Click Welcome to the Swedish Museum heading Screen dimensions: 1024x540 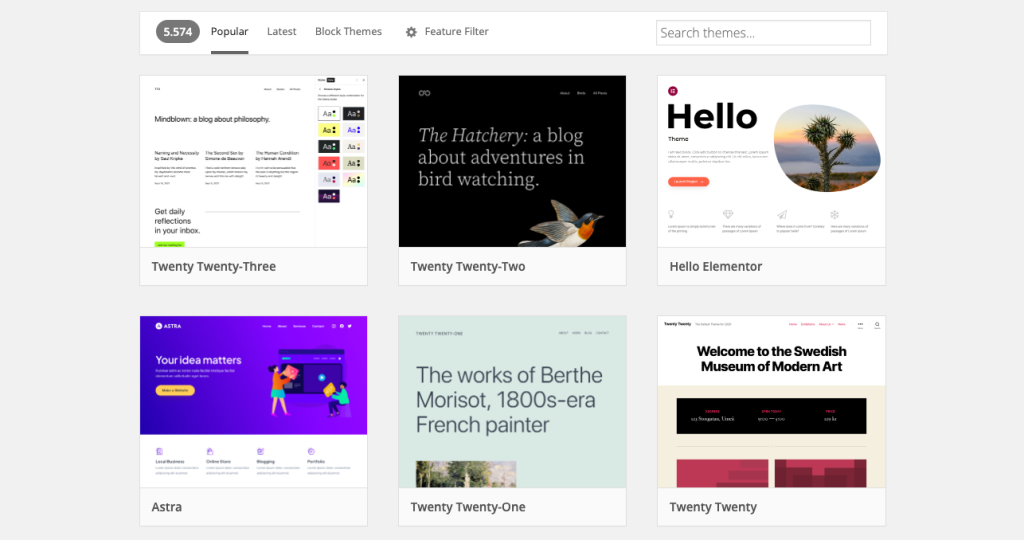pyautogui.click(x=771, y=359)
